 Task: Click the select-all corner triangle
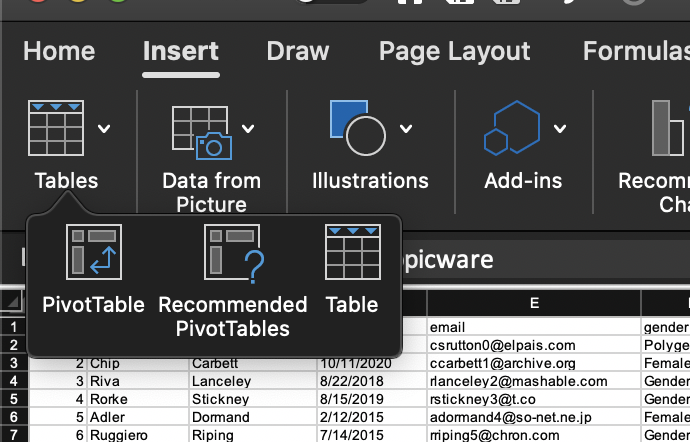click(x=12, y=301)
